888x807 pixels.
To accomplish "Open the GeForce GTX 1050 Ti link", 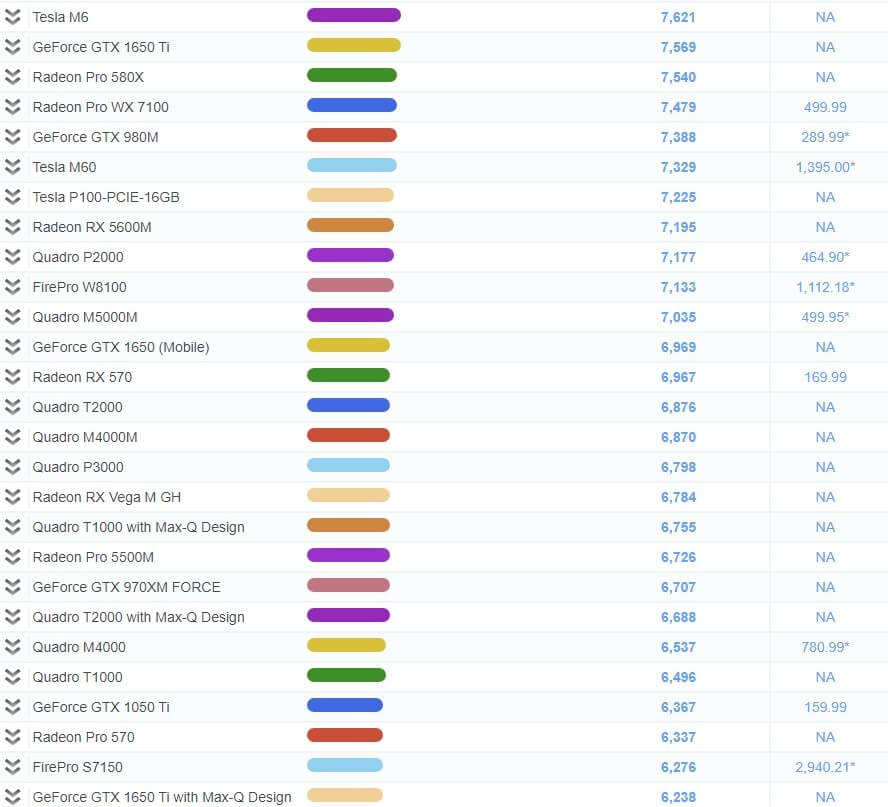I will [x=101, y=708].
